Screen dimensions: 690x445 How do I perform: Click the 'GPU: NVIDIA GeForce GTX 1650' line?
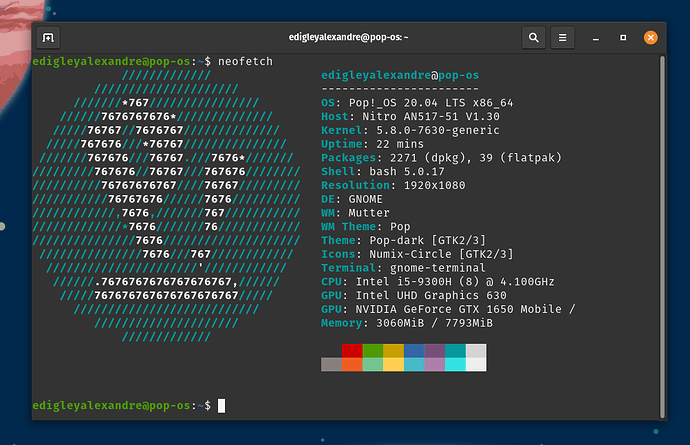coord(448,309)
